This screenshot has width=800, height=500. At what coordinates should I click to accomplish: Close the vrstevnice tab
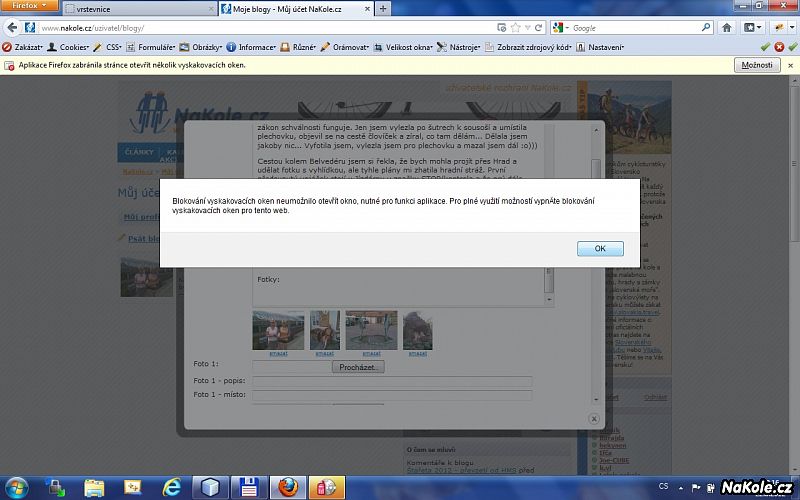(211, 9)
